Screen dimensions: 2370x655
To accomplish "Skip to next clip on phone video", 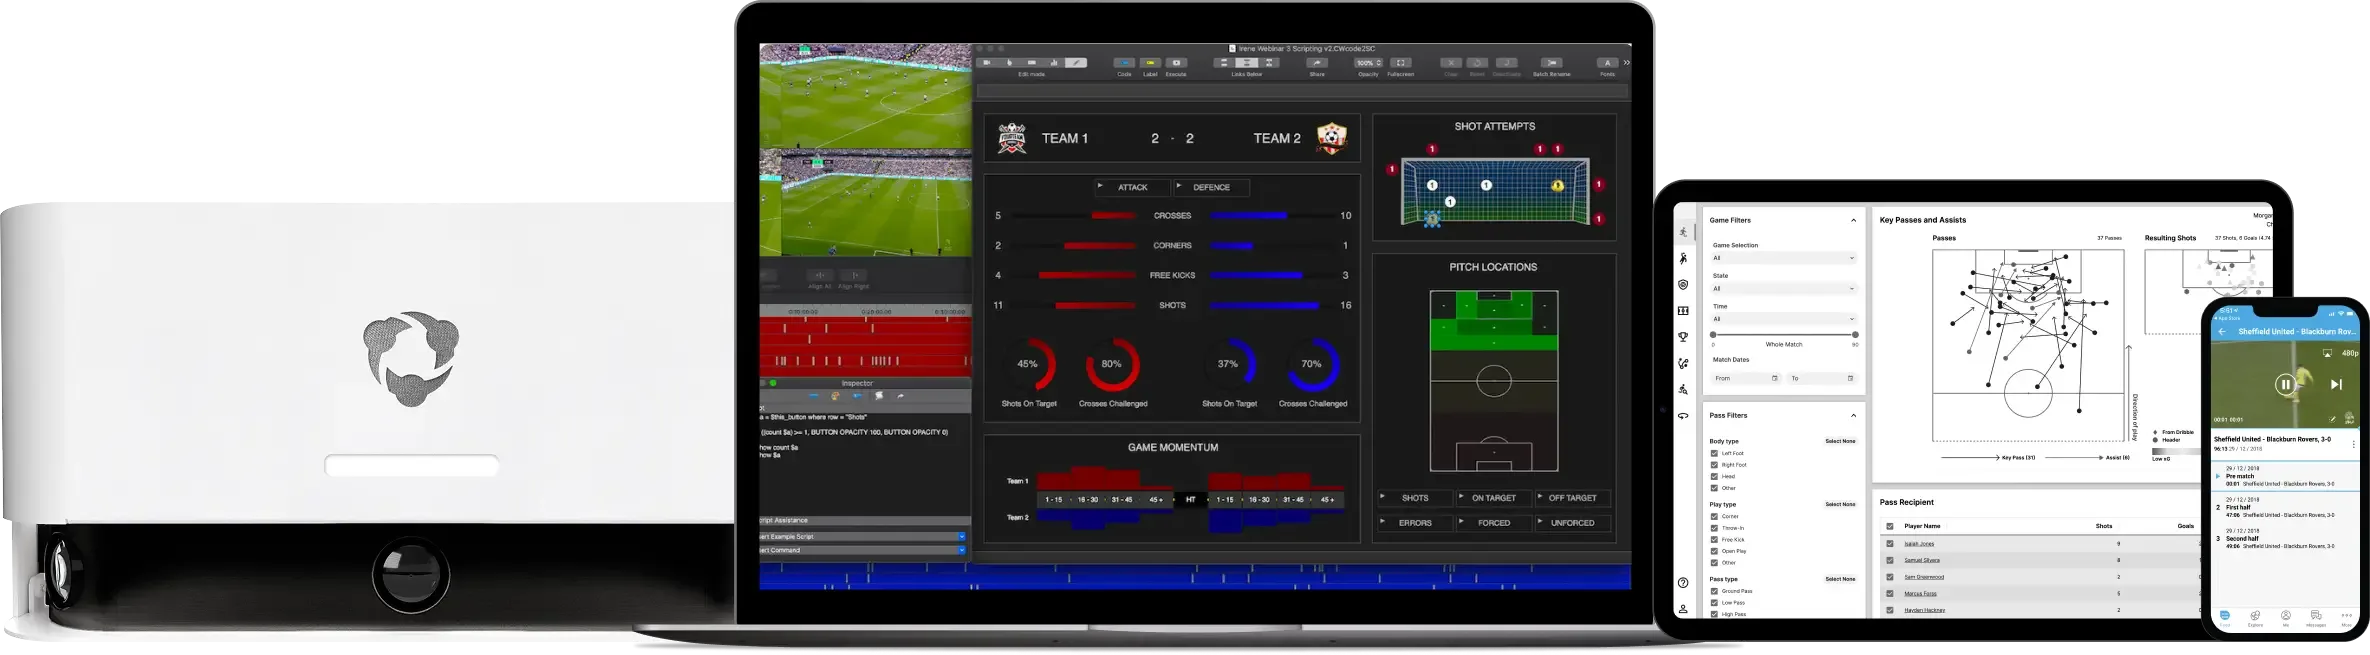I will (2336, 384).
